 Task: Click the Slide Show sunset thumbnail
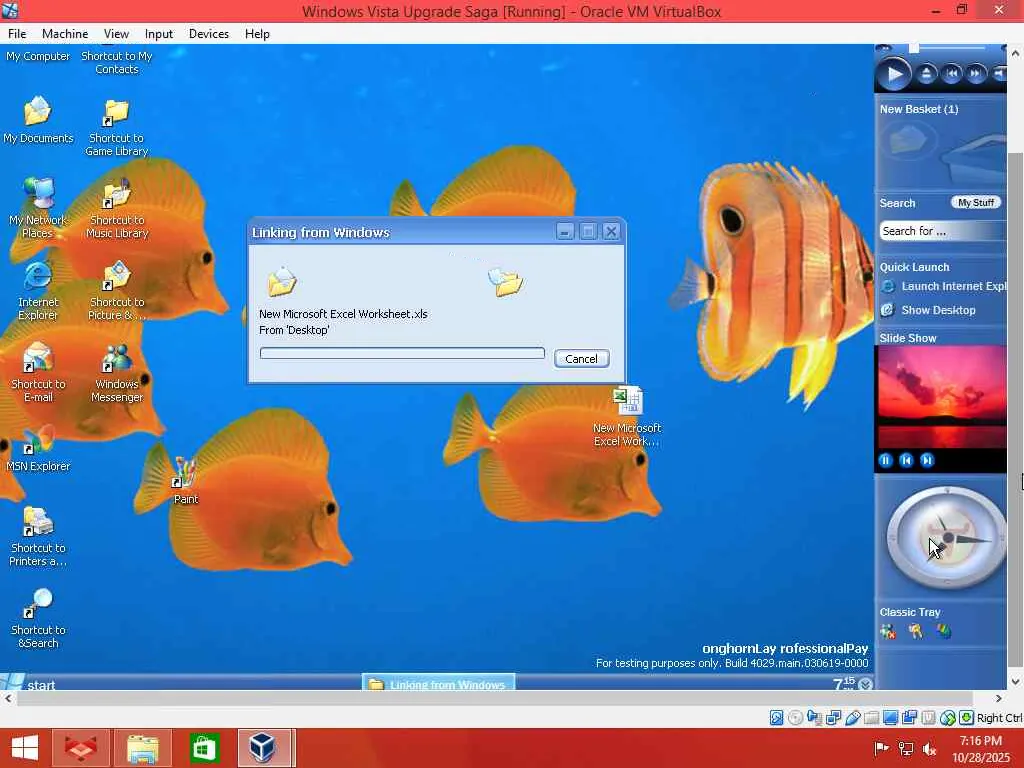click(941, 397)
